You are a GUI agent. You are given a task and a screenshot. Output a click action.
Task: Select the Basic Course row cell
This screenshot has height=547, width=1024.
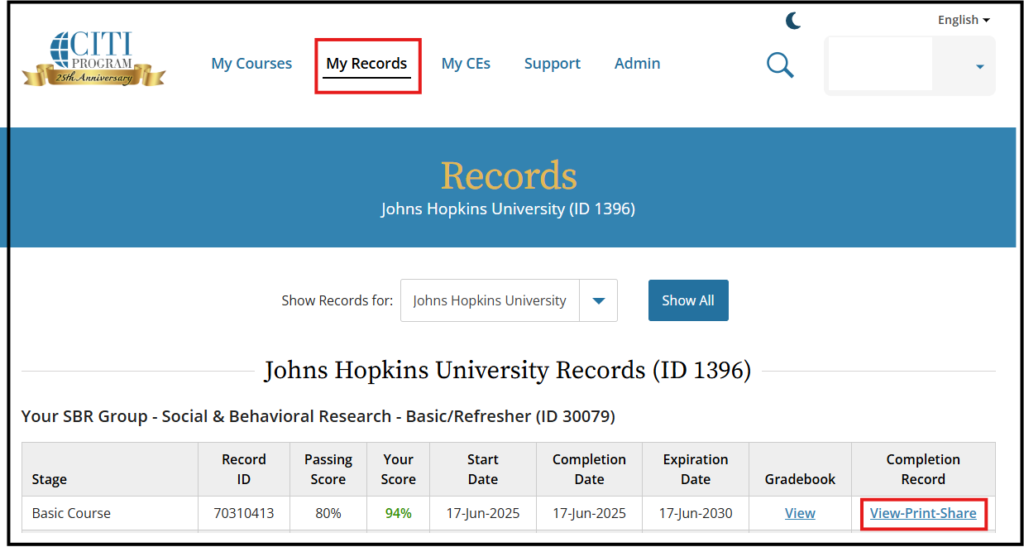pos(110,514)
